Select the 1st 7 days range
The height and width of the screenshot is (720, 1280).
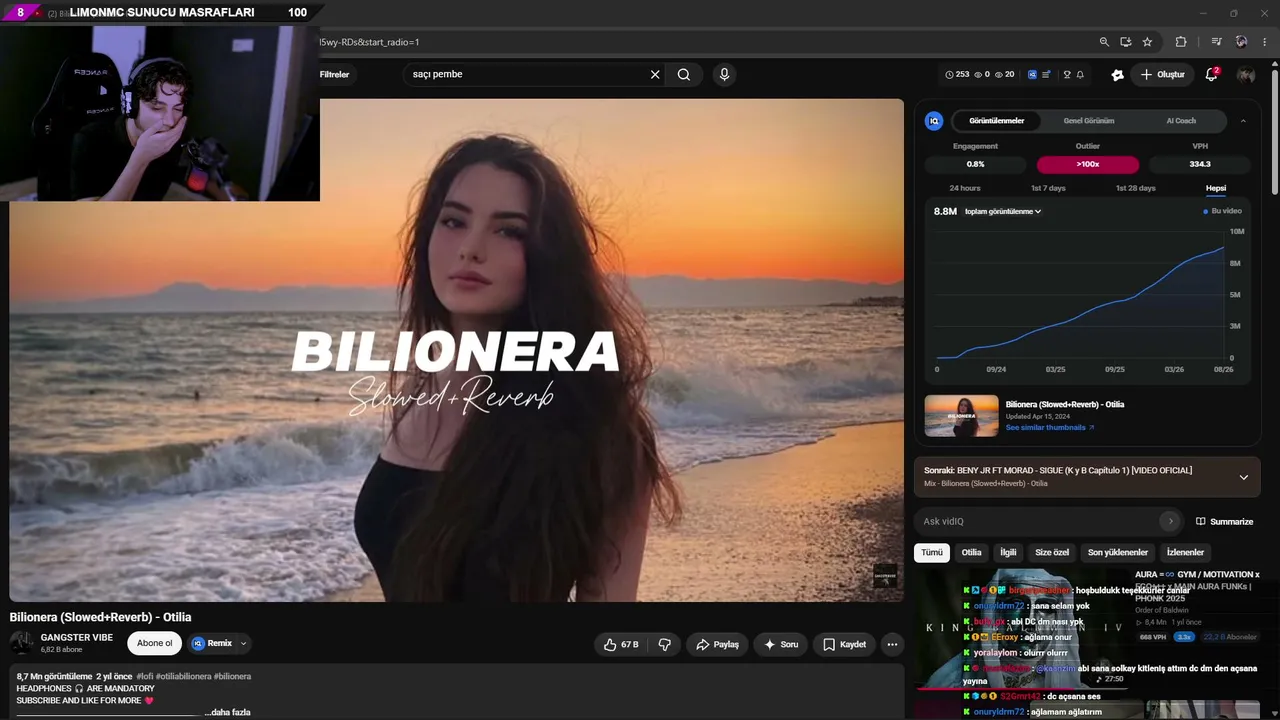[x=1048, y=188]
